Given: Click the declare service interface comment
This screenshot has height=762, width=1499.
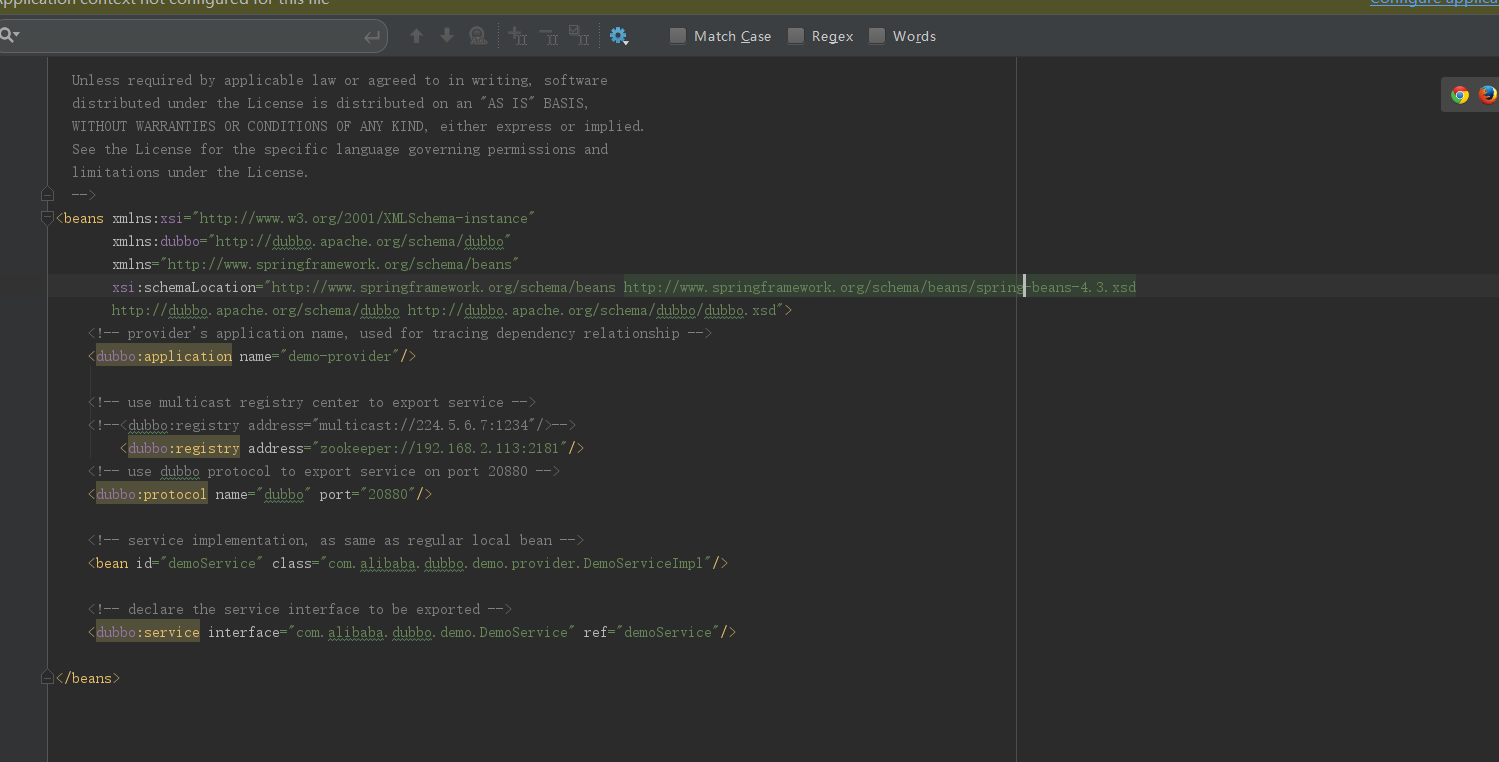Looking at the screenshot, I should click(300, 609).
